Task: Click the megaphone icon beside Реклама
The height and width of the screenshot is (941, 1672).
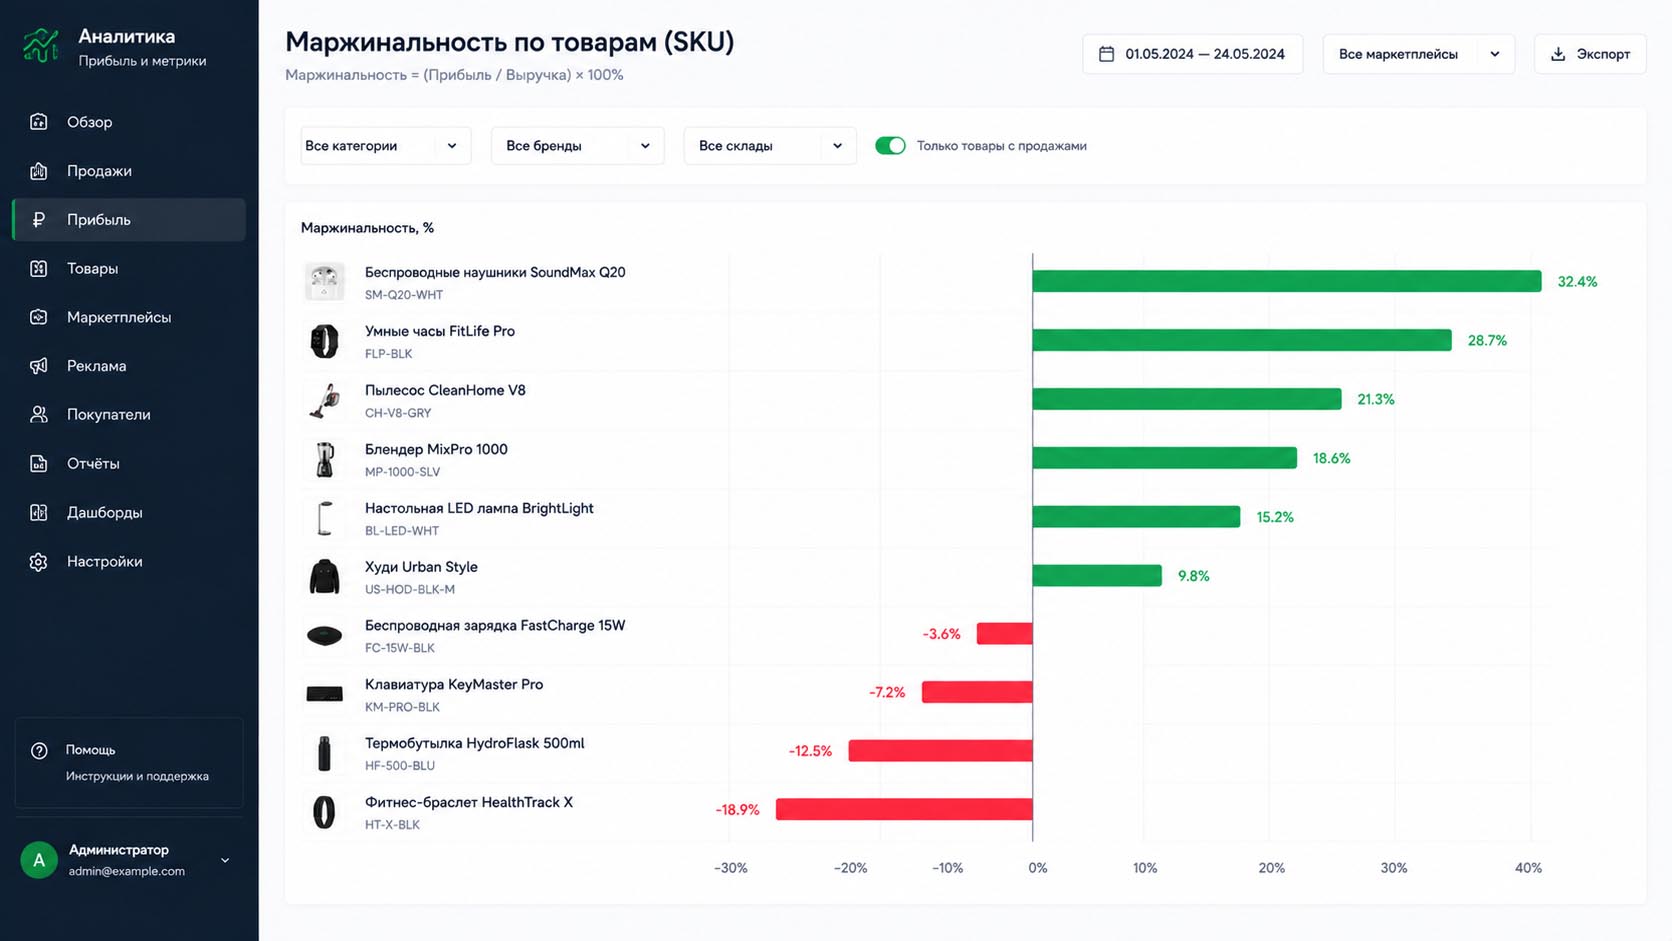Action: (39, 366)
